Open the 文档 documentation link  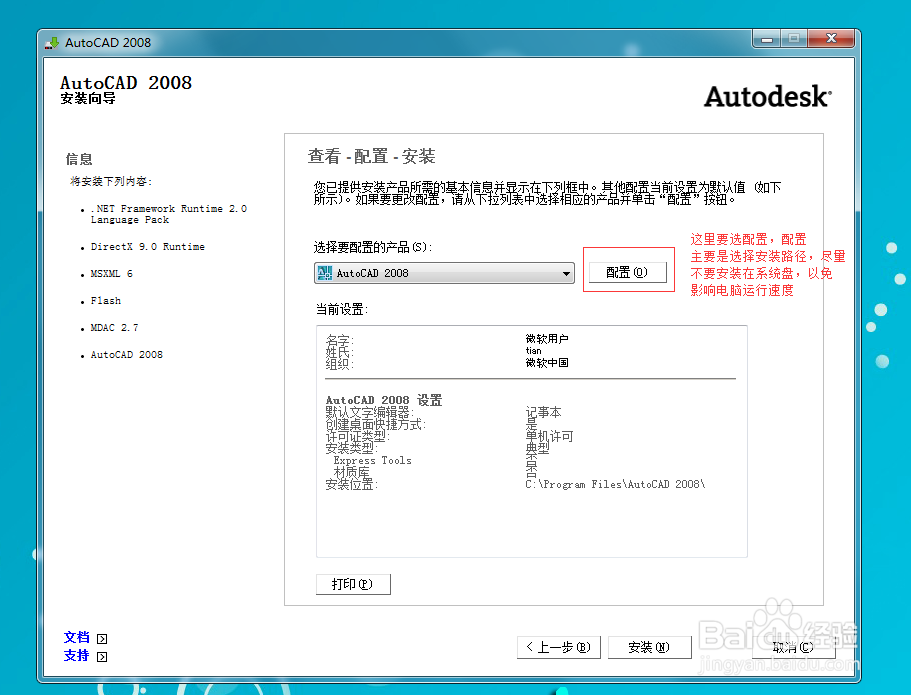[77, 637]
